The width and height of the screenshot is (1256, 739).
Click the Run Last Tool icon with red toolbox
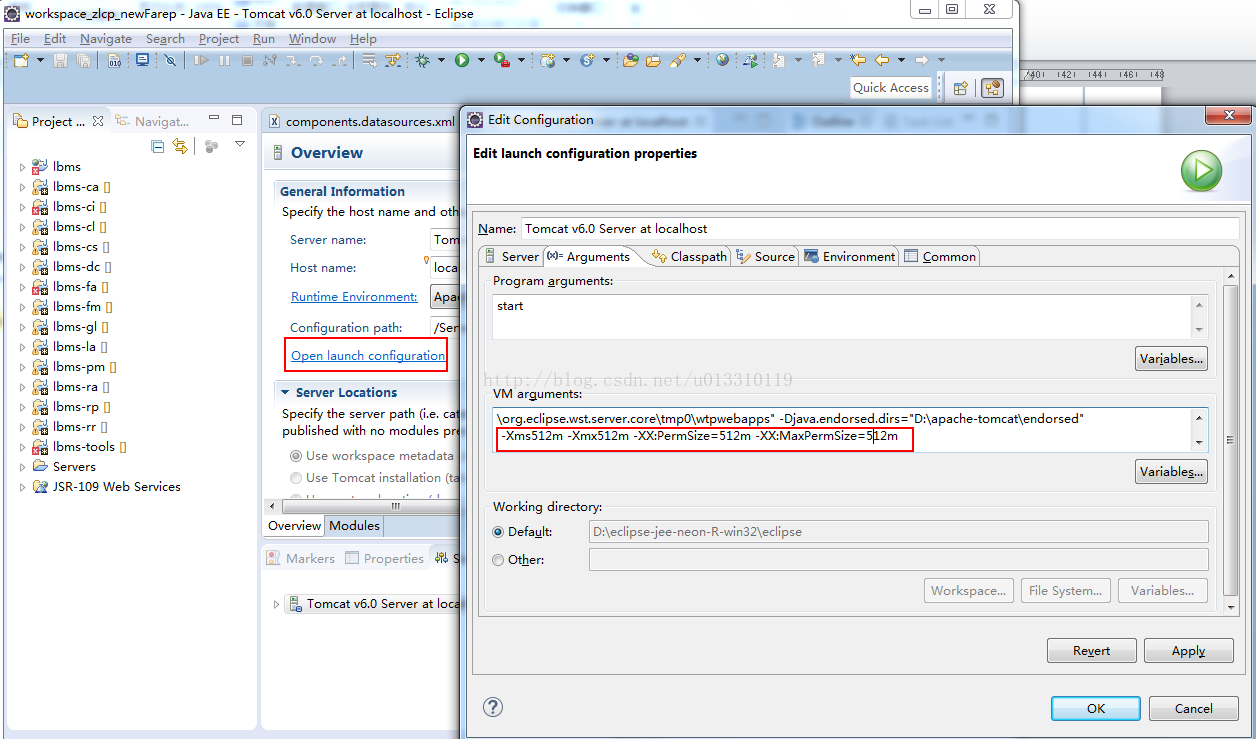tap(501, 60)
